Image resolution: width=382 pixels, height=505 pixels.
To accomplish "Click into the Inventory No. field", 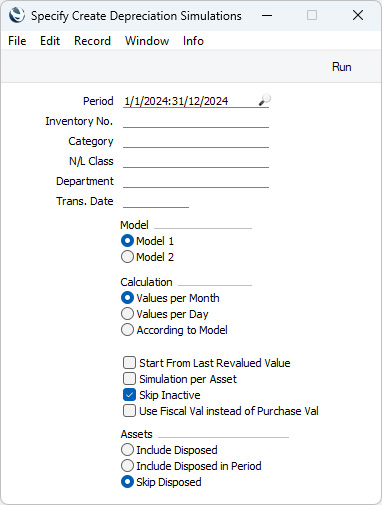I will [196, 121].
